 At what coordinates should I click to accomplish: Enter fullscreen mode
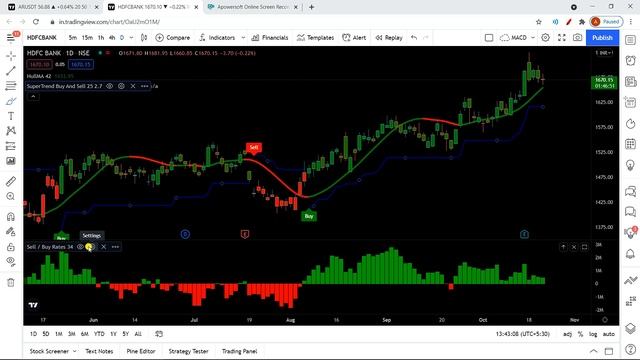[x=562, y=38]
